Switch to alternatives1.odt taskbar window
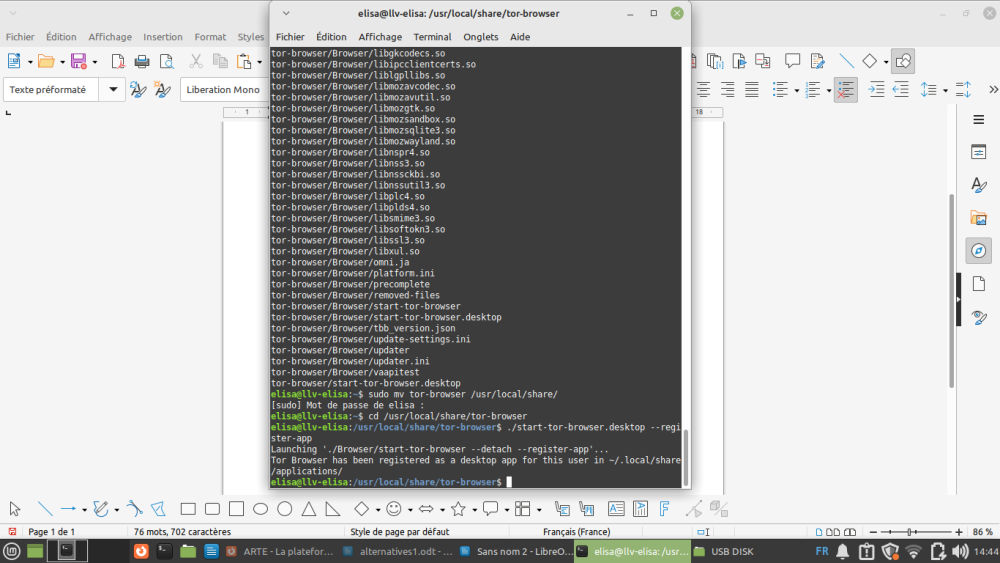1000x563 pixels. [x=398, y=551]
